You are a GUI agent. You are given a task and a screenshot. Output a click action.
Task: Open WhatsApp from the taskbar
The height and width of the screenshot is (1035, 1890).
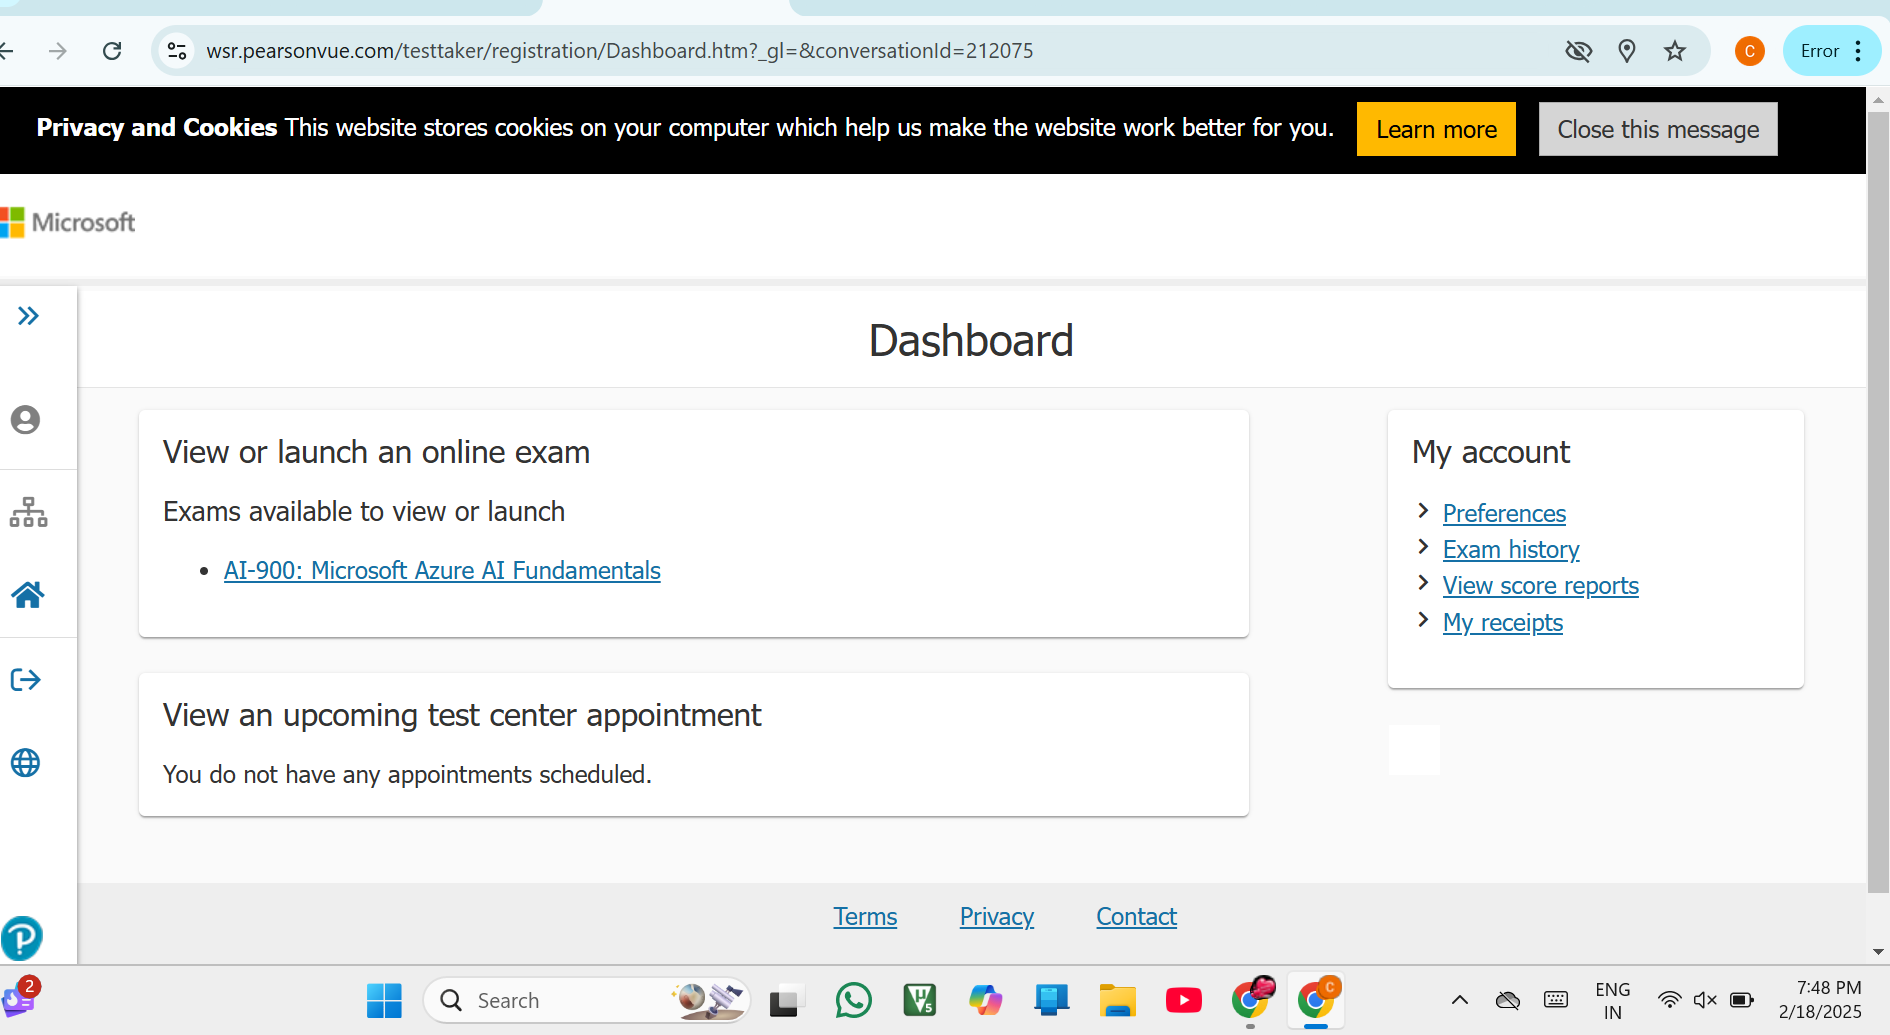coord(853,1000)
